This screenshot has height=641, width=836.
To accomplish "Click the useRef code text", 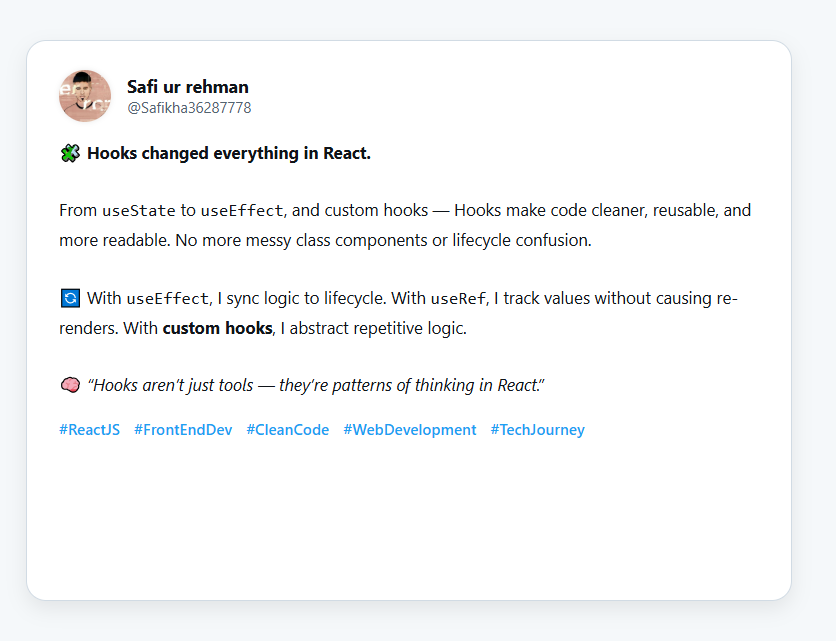I will pyautogui.click(x=458, y=298).
